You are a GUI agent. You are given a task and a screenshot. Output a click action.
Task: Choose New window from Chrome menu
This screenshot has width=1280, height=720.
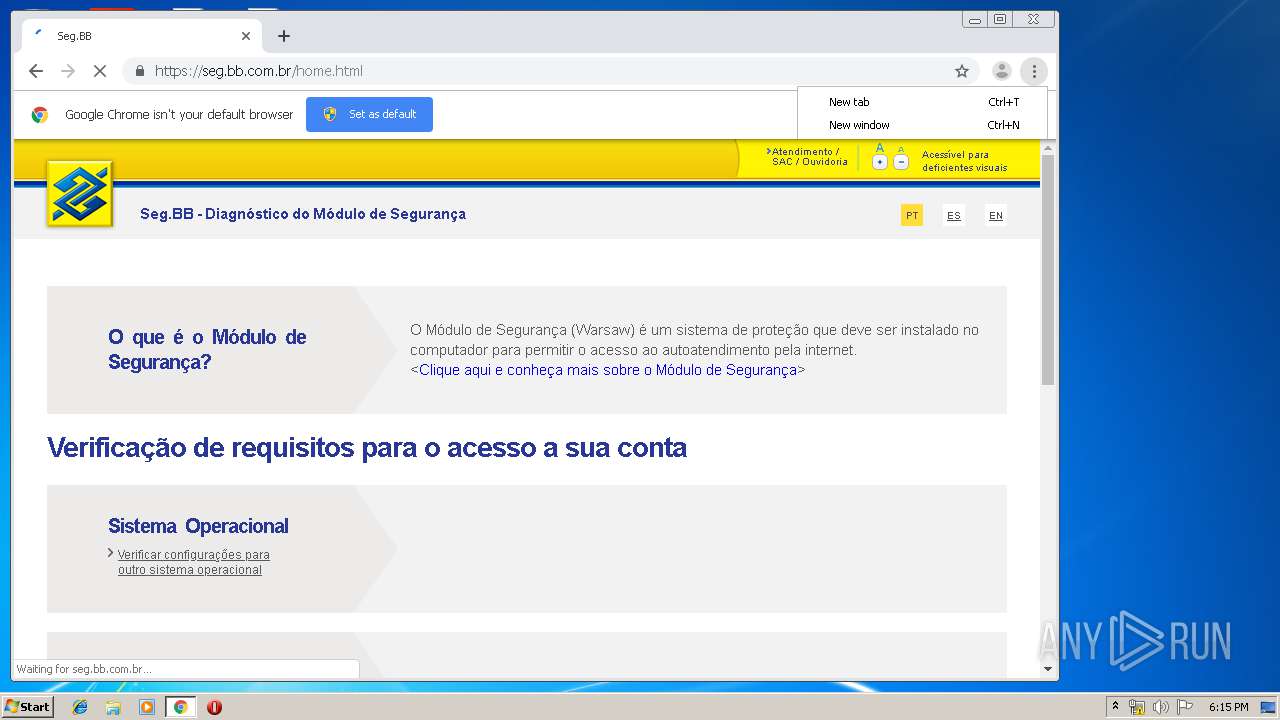[922, 125]
